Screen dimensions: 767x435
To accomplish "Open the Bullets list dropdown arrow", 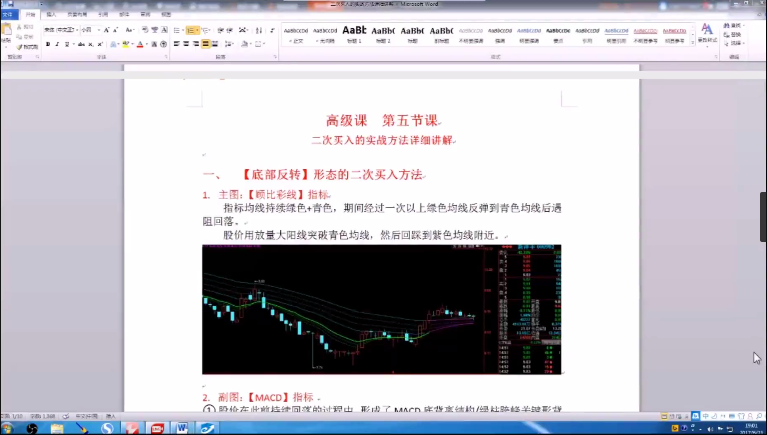I will 183,30.
